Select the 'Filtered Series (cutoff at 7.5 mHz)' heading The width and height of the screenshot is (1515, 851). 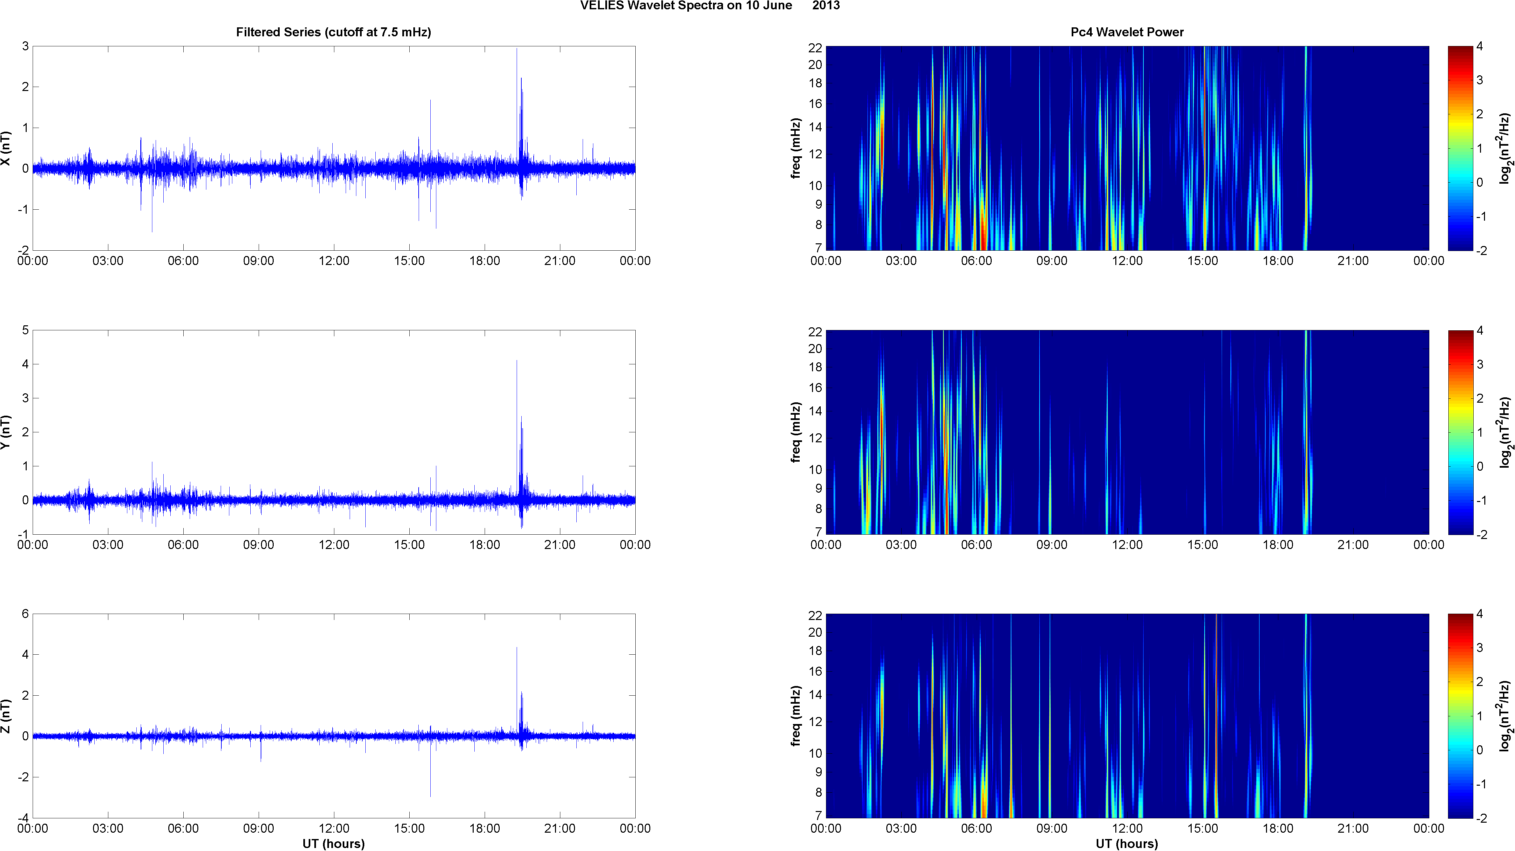click(334, 32)
